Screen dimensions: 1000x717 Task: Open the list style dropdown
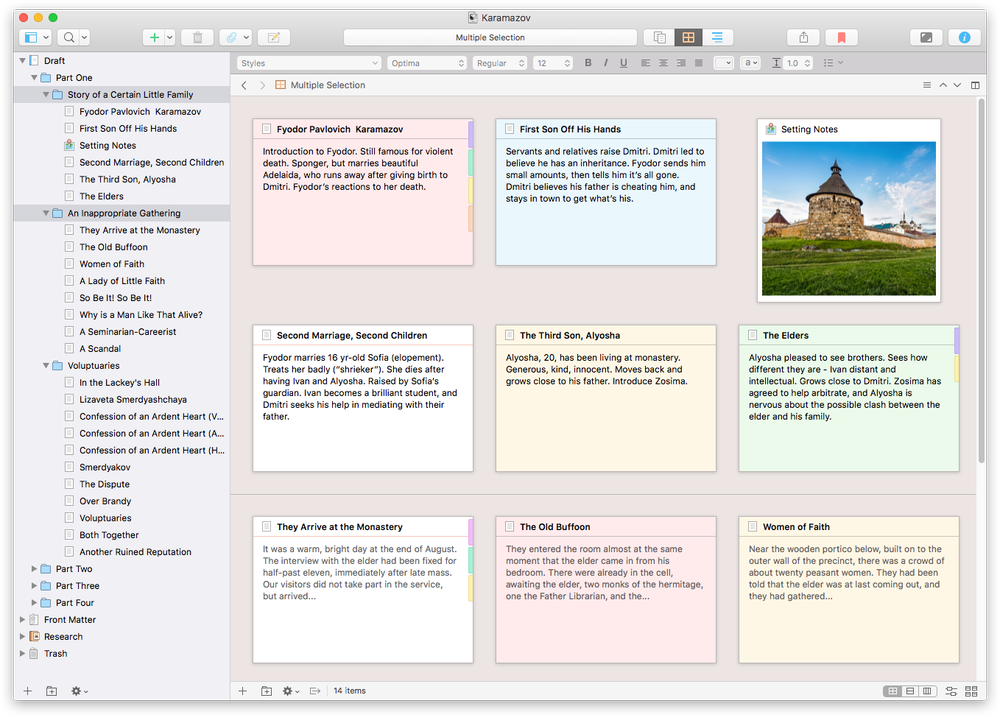833,63
